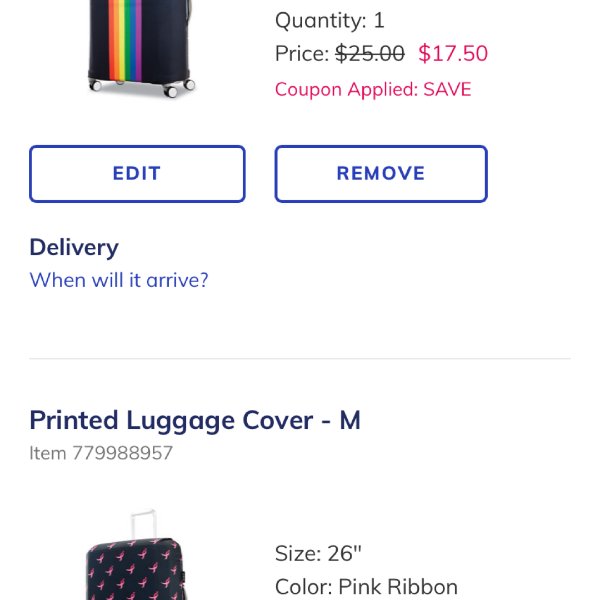Image resolution: width=600 pixels, height=600 pixels.
Task: Click the Printed Luggage Cover - M title
Action: (195, 420)
